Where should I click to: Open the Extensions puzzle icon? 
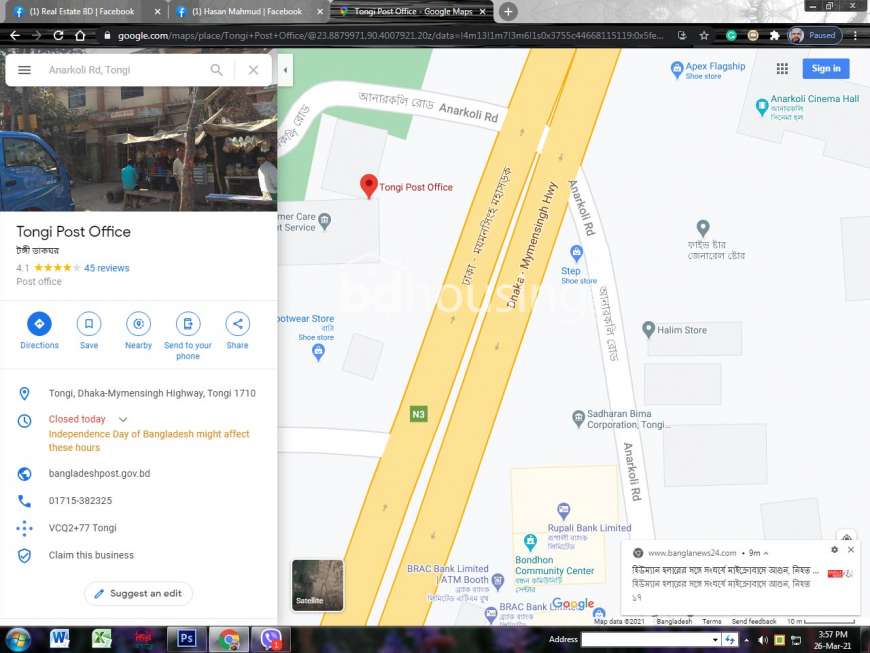[x=774, y=36]
